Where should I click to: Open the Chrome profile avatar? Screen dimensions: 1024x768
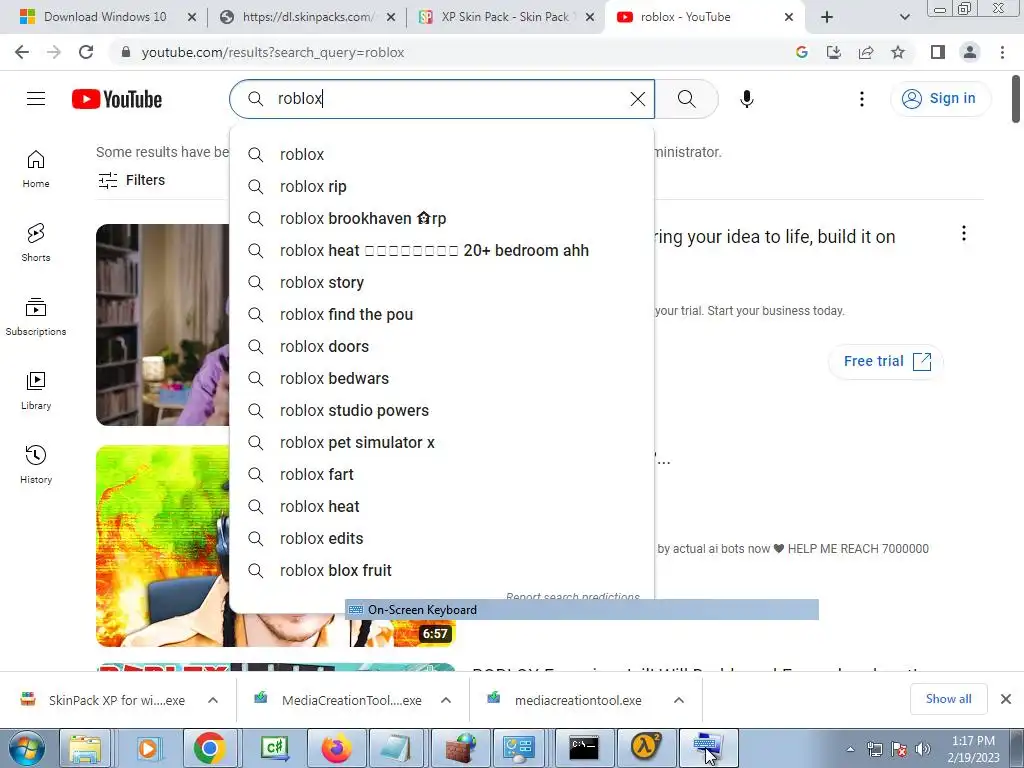[x=970, y=52]
